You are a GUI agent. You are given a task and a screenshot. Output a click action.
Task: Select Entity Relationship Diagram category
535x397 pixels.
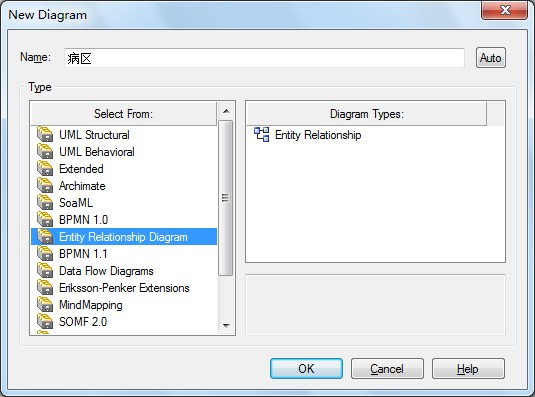point(124,237)
